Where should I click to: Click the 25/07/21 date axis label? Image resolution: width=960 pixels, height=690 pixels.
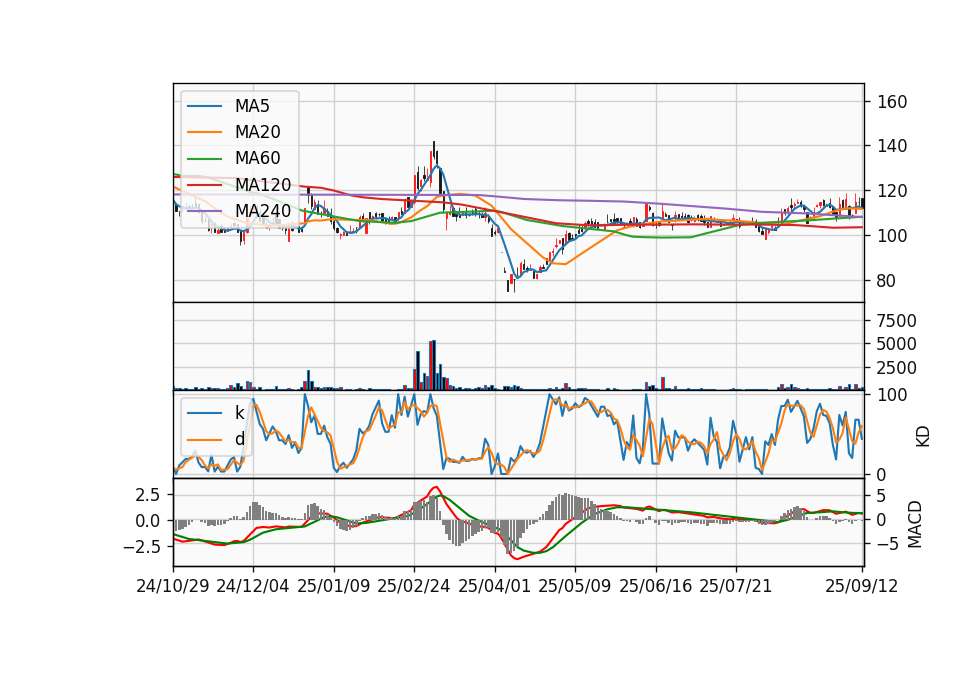(x=736, y=586)
